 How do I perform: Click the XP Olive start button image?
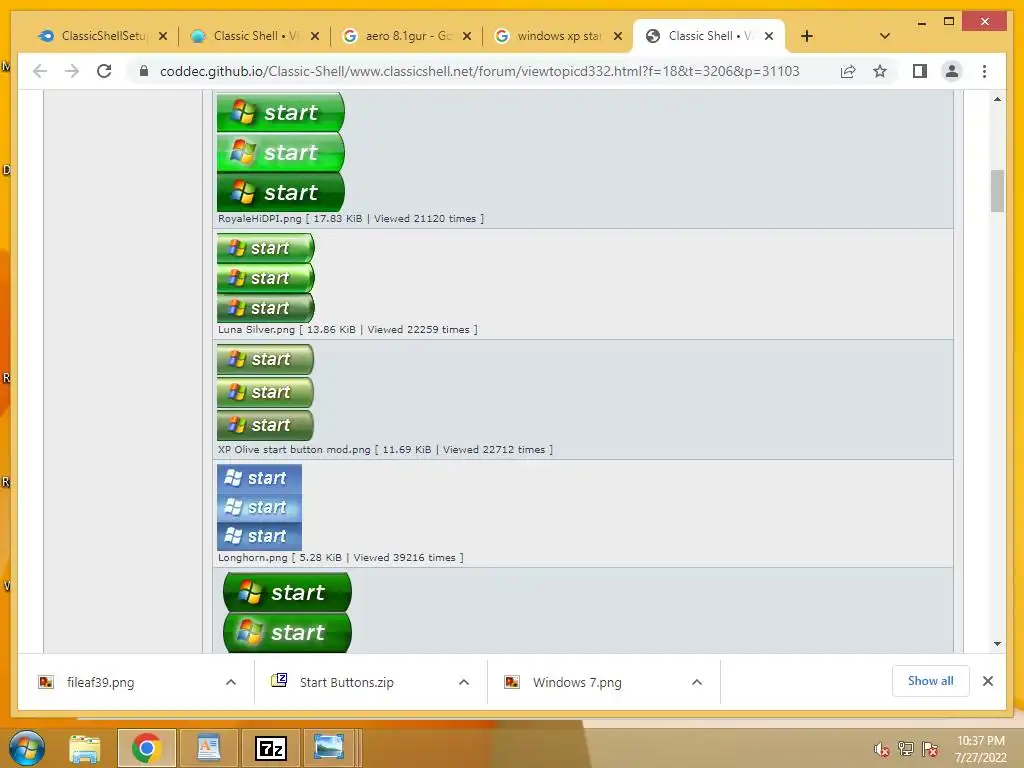265,392
